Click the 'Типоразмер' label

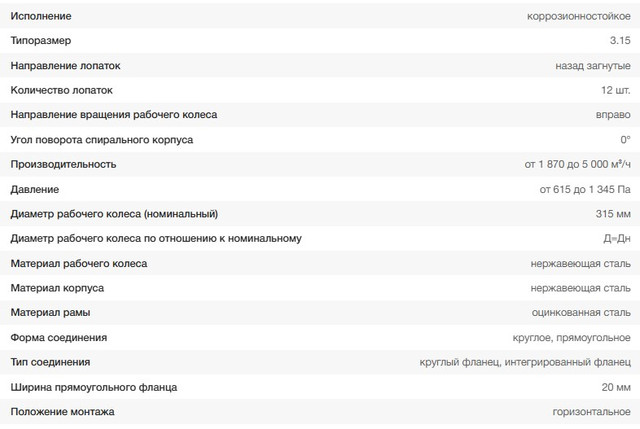(41, 41)
